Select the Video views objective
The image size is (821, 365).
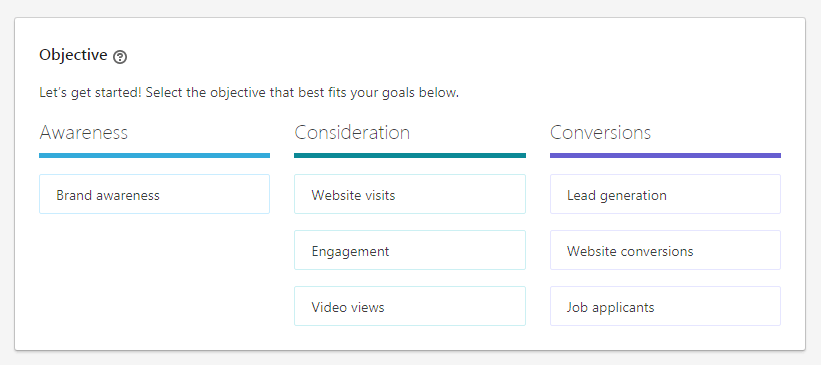pyautogui.click(x=409, y=306)
